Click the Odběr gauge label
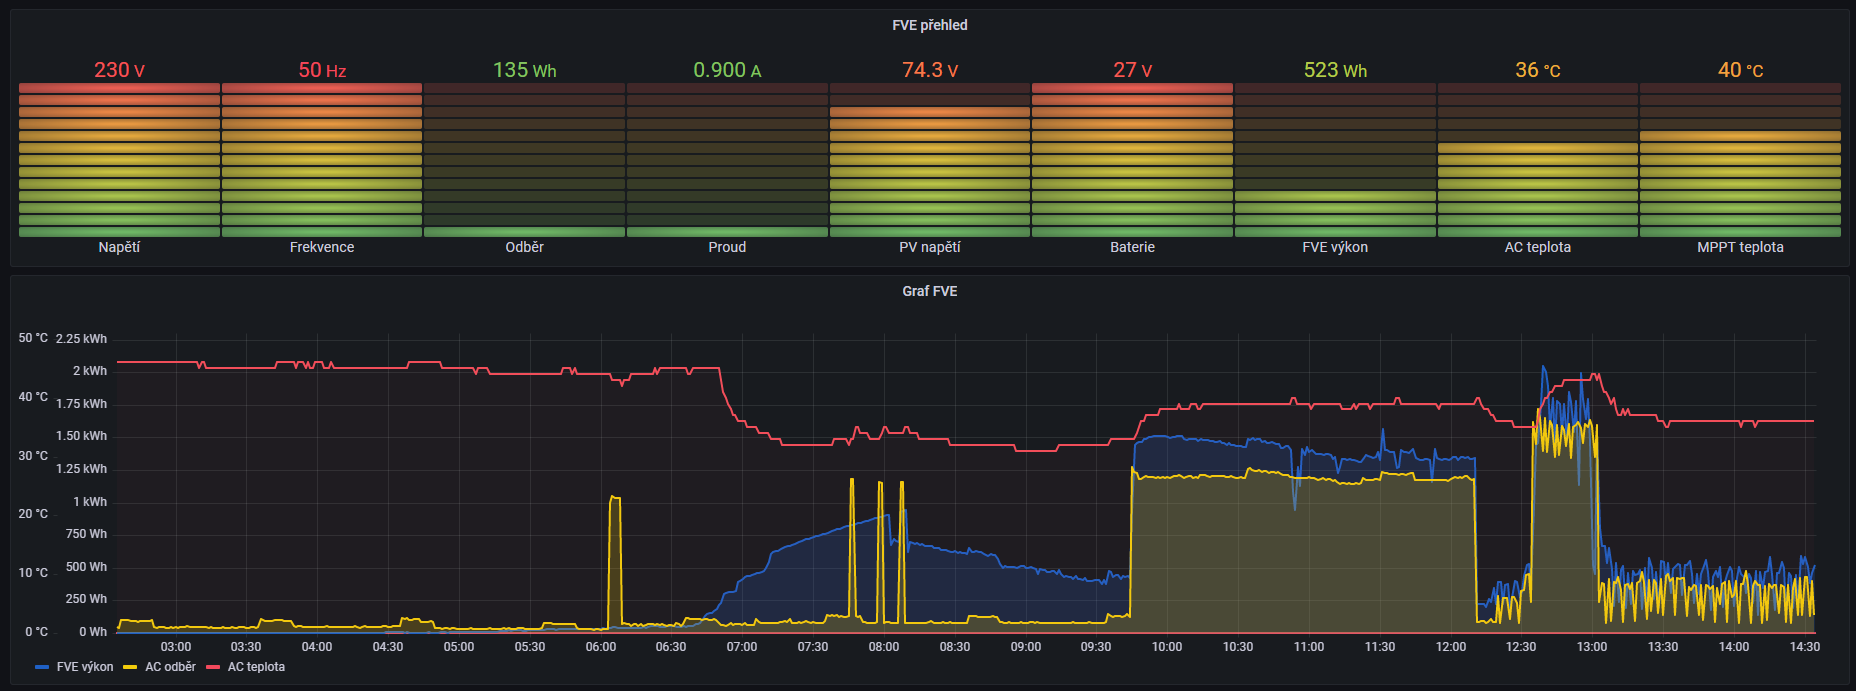 coord(524,247)
